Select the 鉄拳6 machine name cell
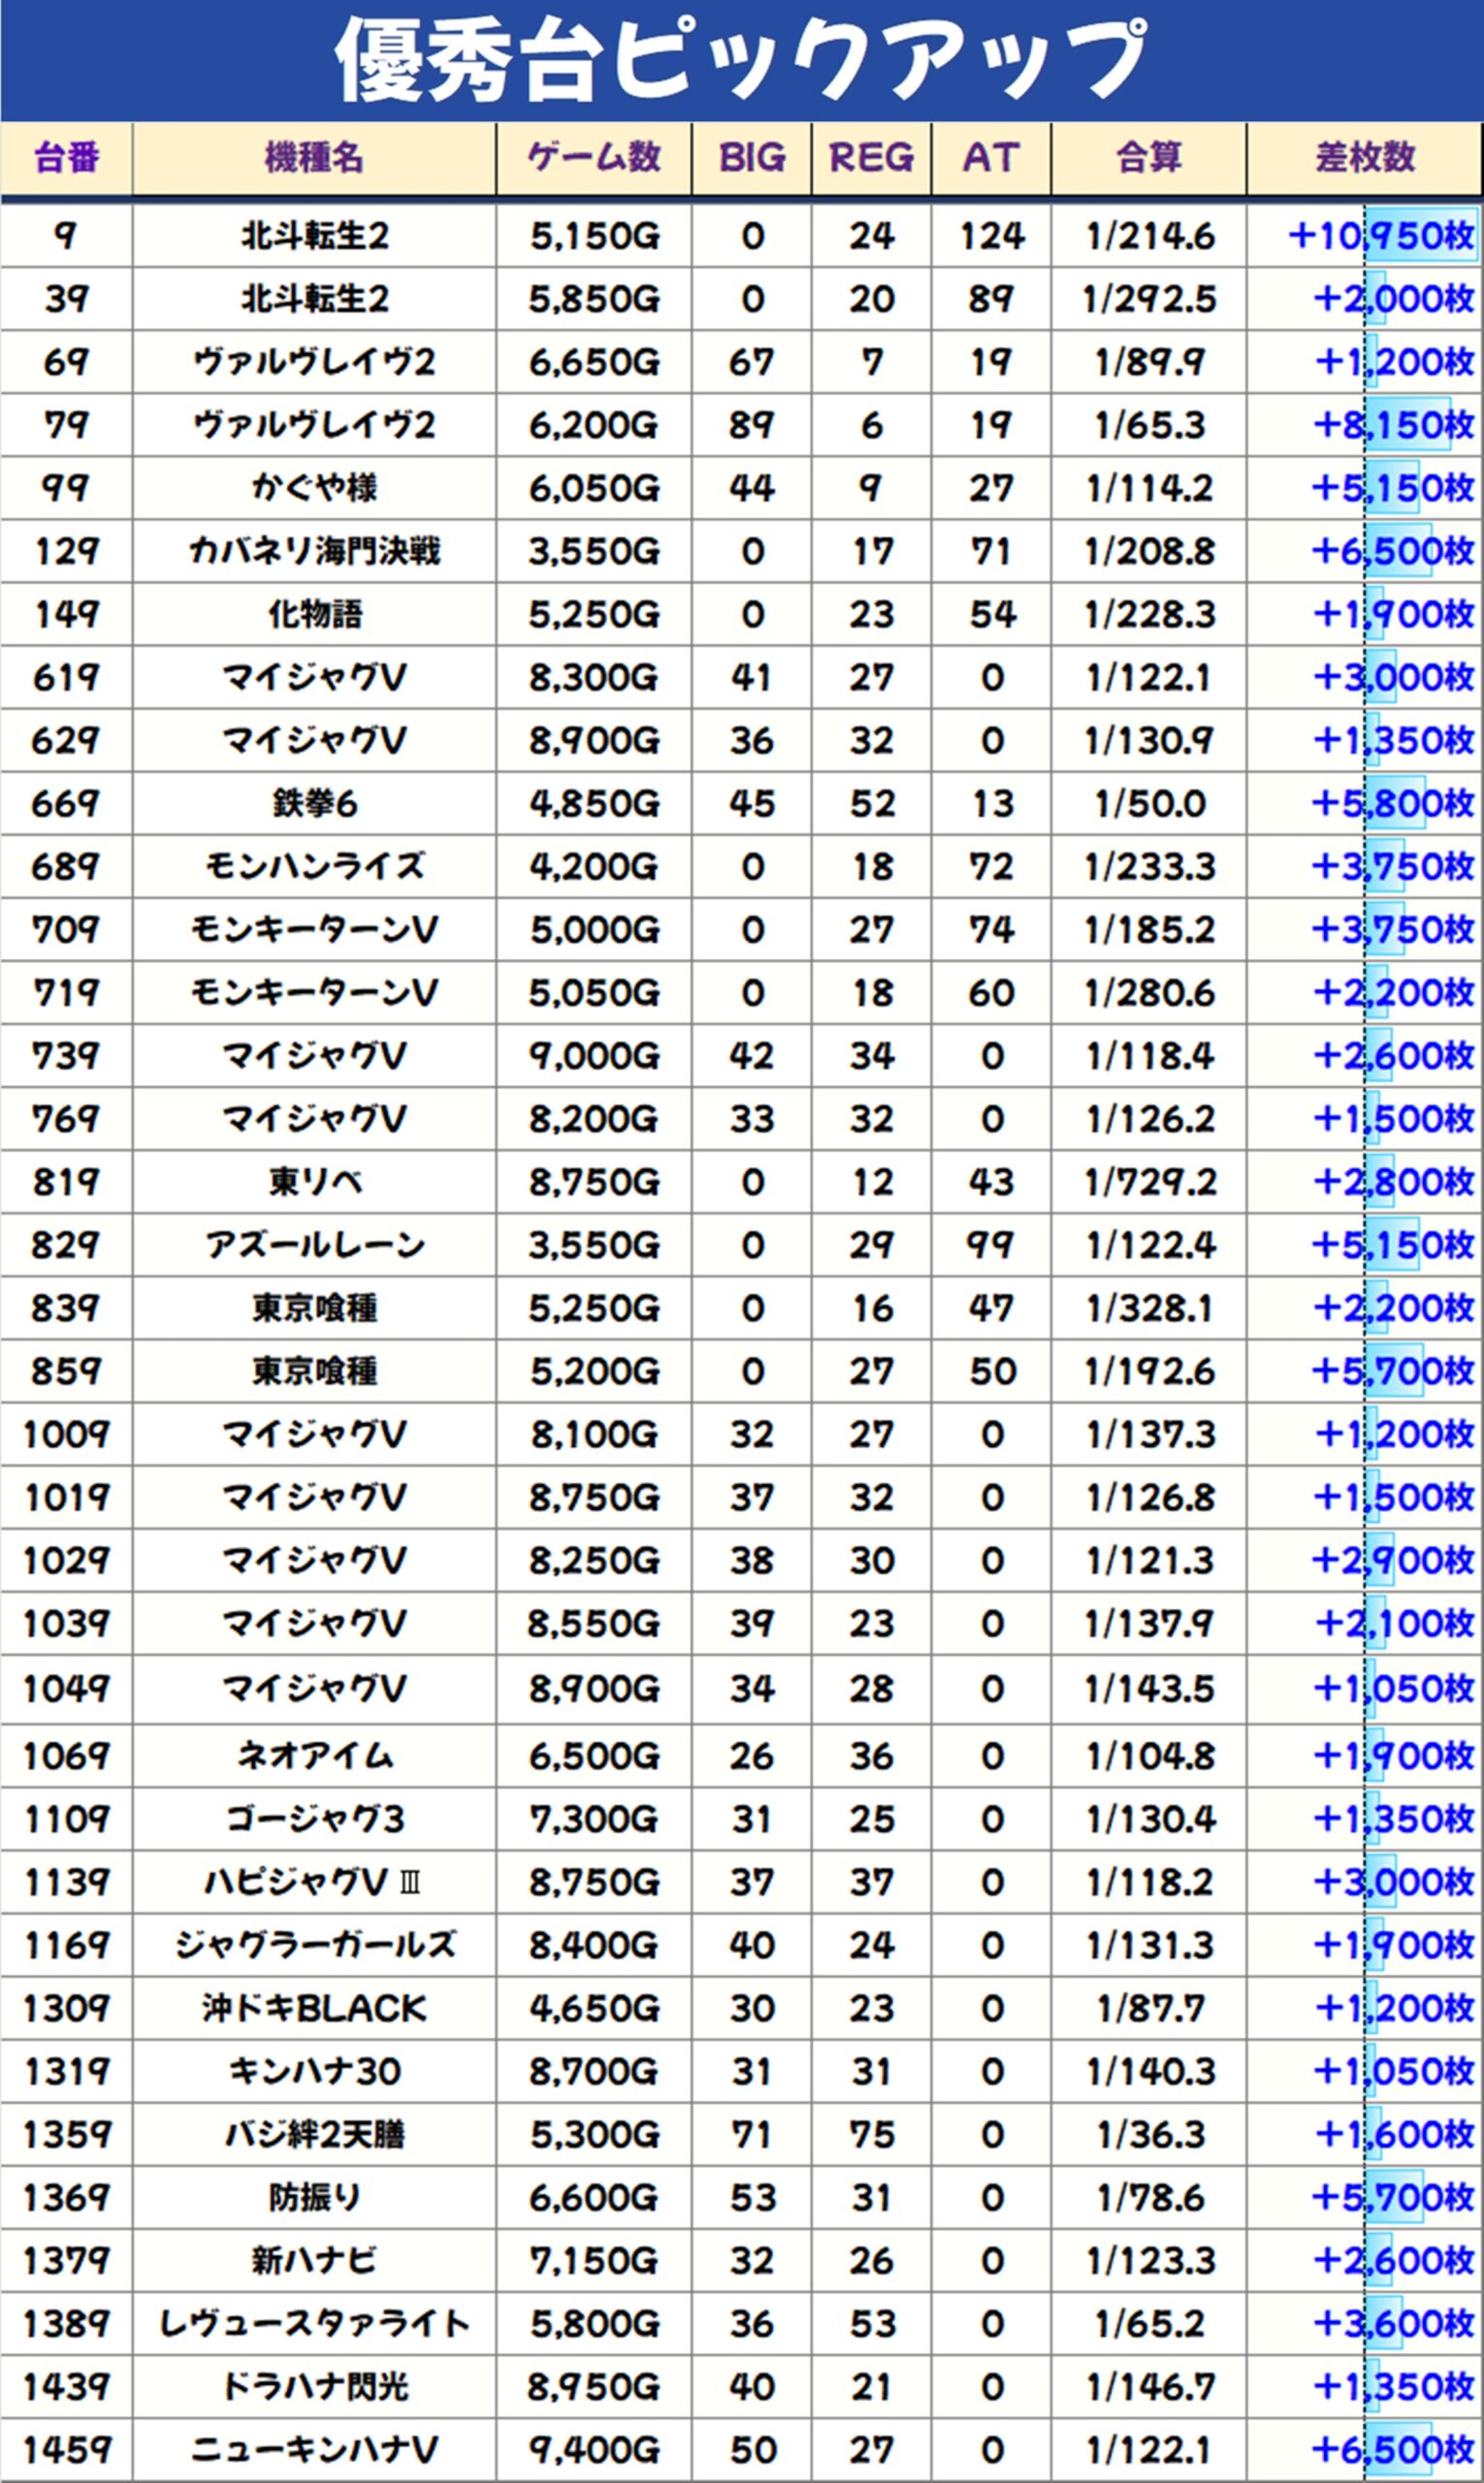 (x=313, y=804)
